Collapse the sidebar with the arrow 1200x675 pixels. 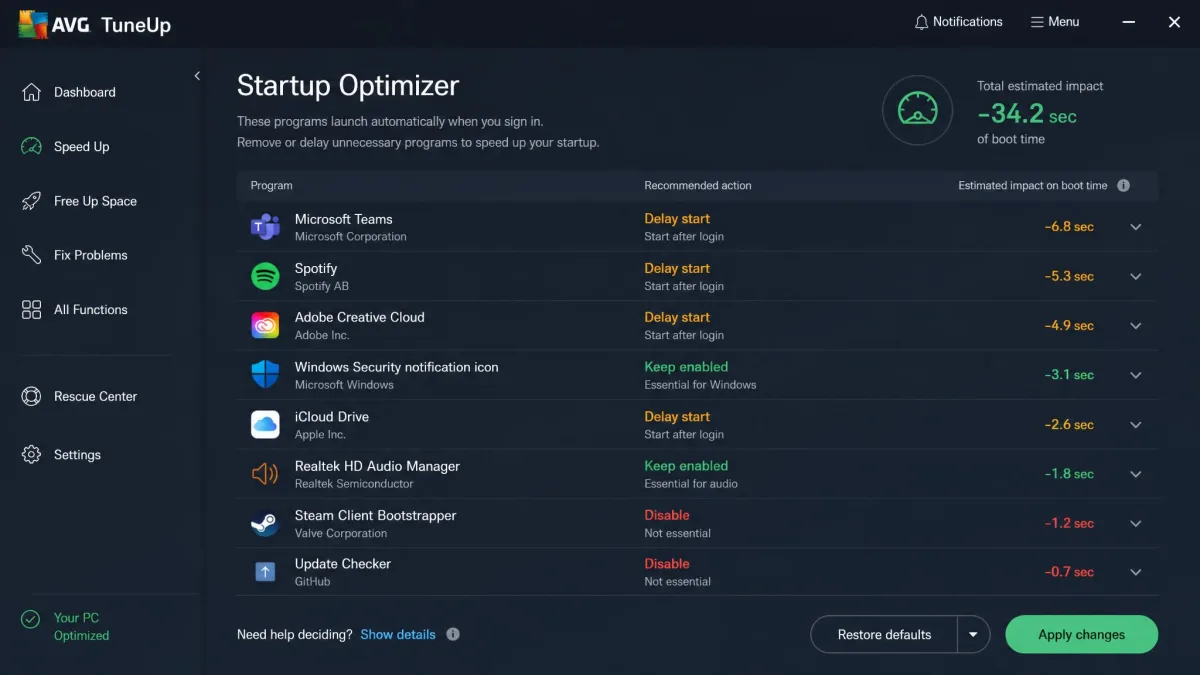(197, 76)
